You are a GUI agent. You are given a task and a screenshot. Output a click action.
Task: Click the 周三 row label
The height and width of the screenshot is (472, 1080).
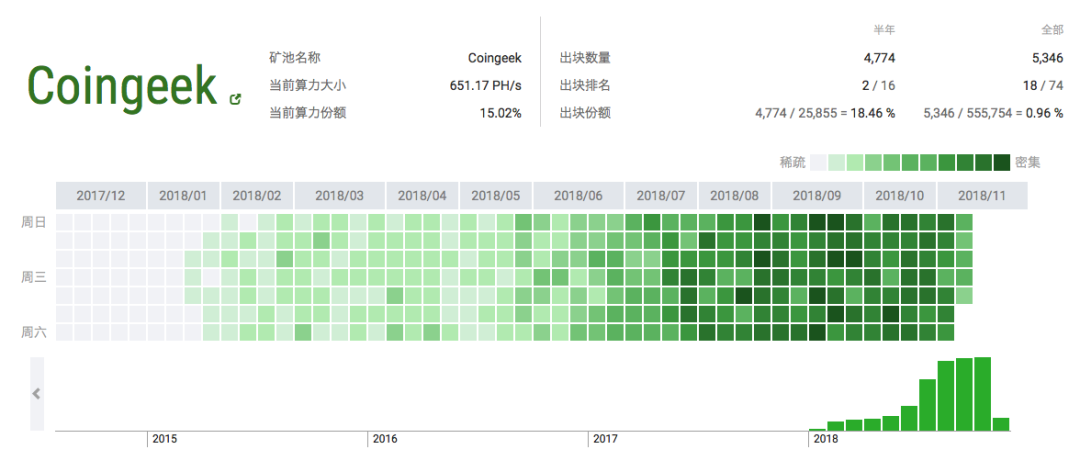(34, 278)
